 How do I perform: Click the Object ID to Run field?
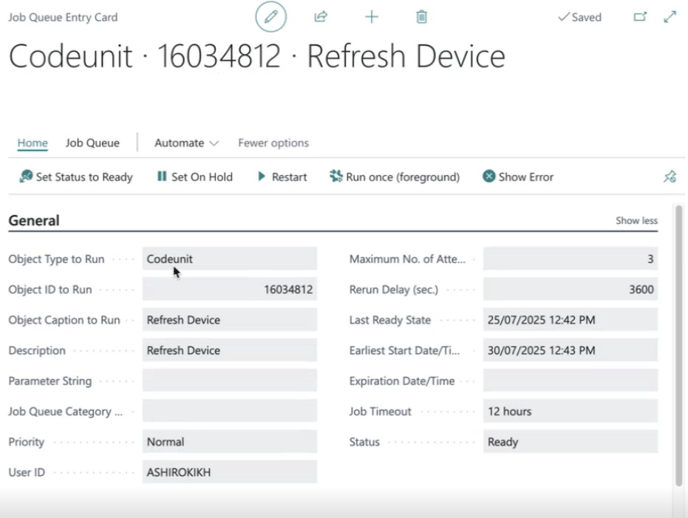[229, 289]
